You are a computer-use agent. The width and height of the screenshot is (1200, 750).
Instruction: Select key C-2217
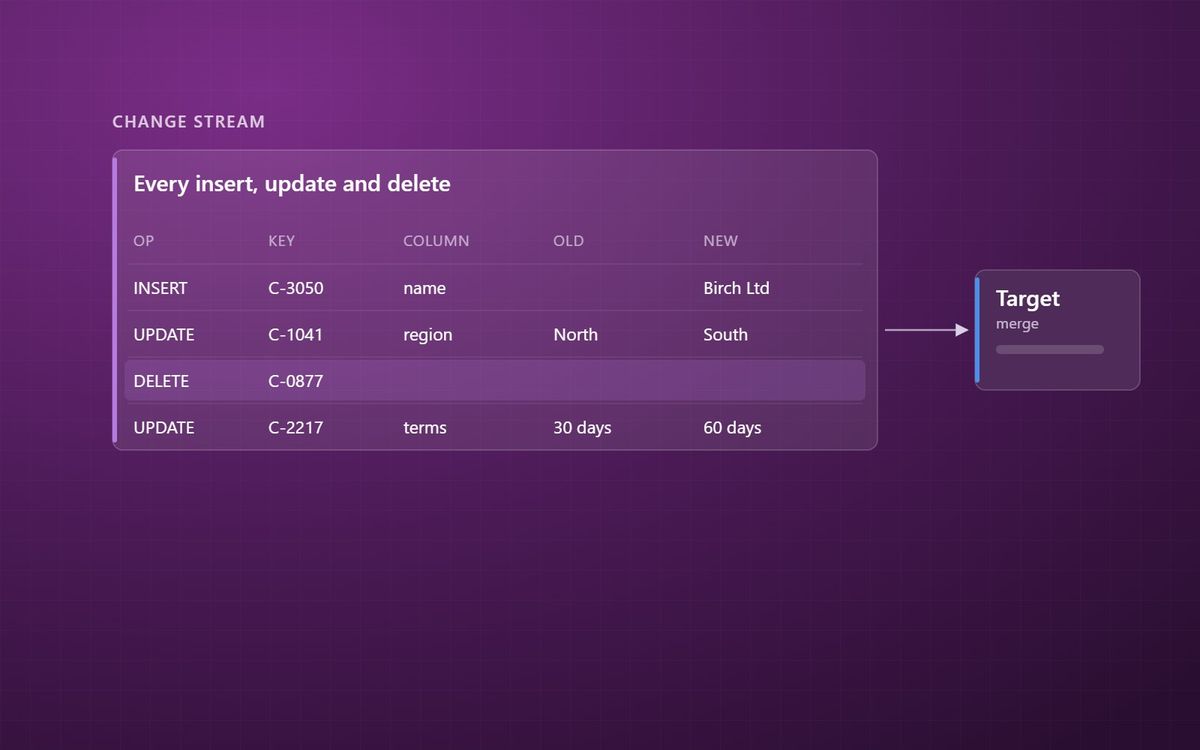click(296, 428)
